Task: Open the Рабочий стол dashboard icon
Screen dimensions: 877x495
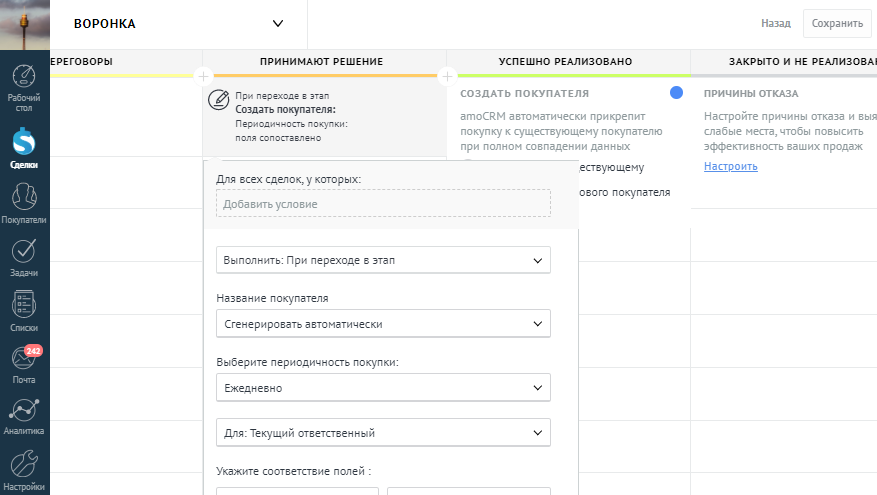Action: click(24, 85)
